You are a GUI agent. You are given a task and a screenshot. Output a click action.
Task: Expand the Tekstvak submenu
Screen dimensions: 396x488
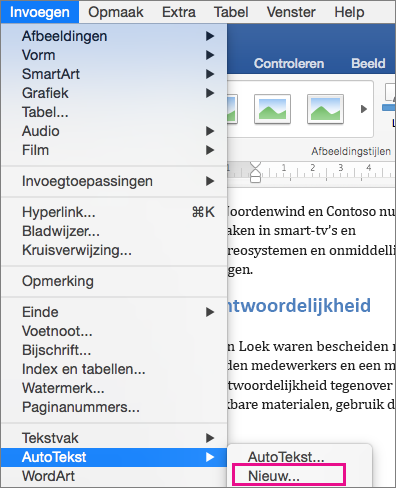click(114, 438)
